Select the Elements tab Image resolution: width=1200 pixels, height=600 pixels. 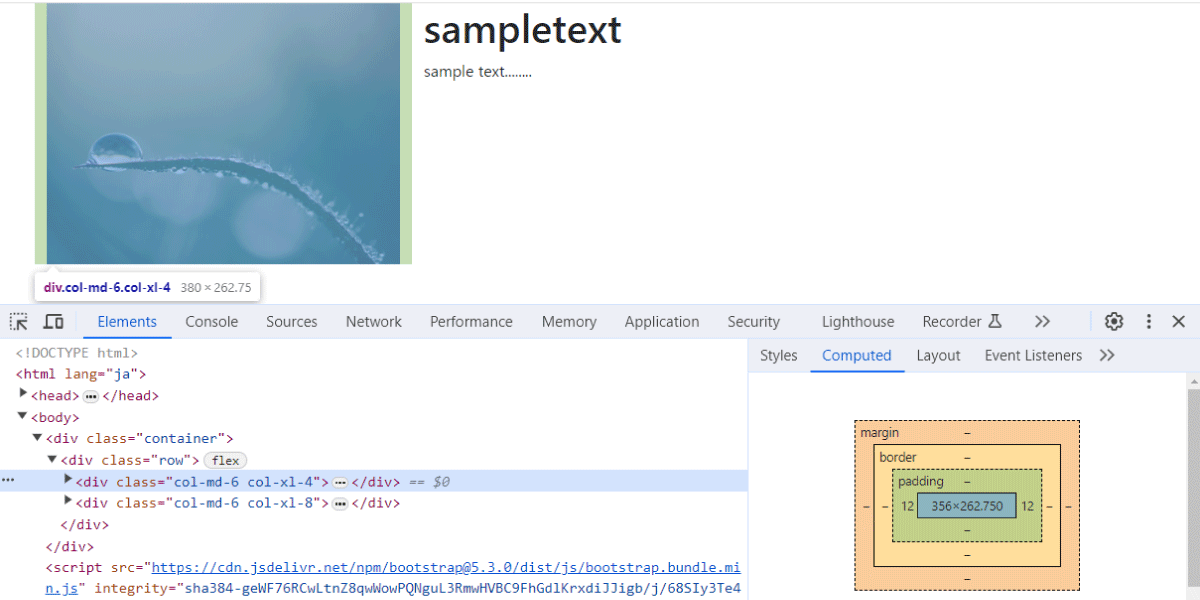[x=127, y=322]
